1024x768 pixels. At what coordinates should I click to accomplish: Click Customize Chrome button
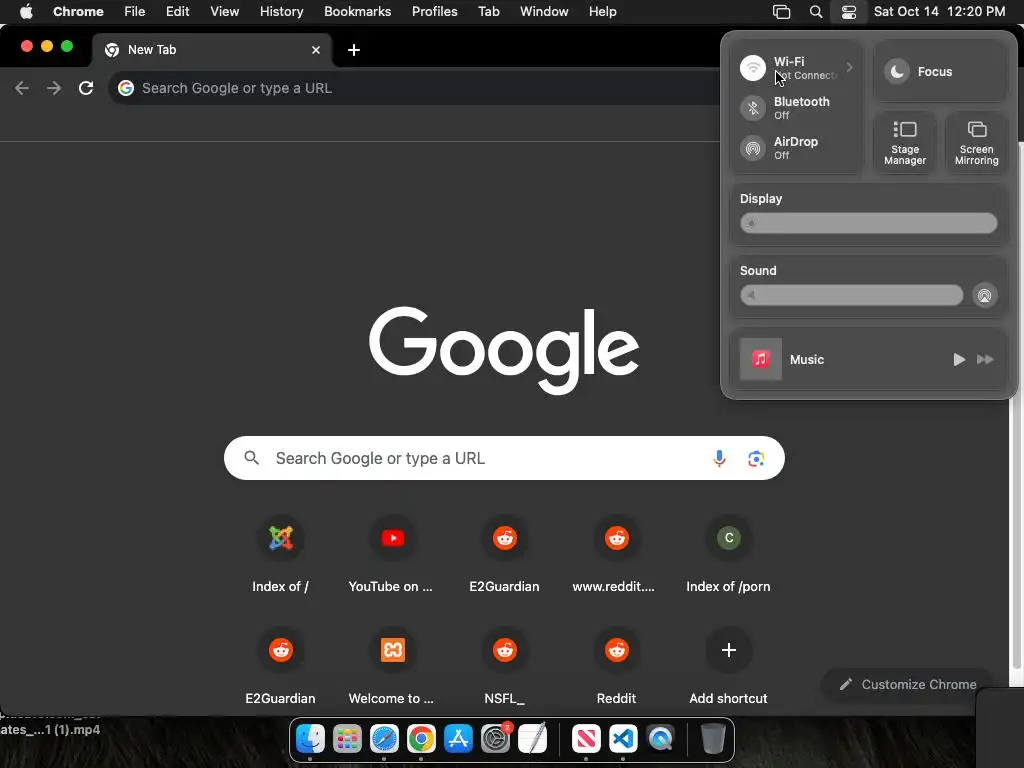pos(908,684)
